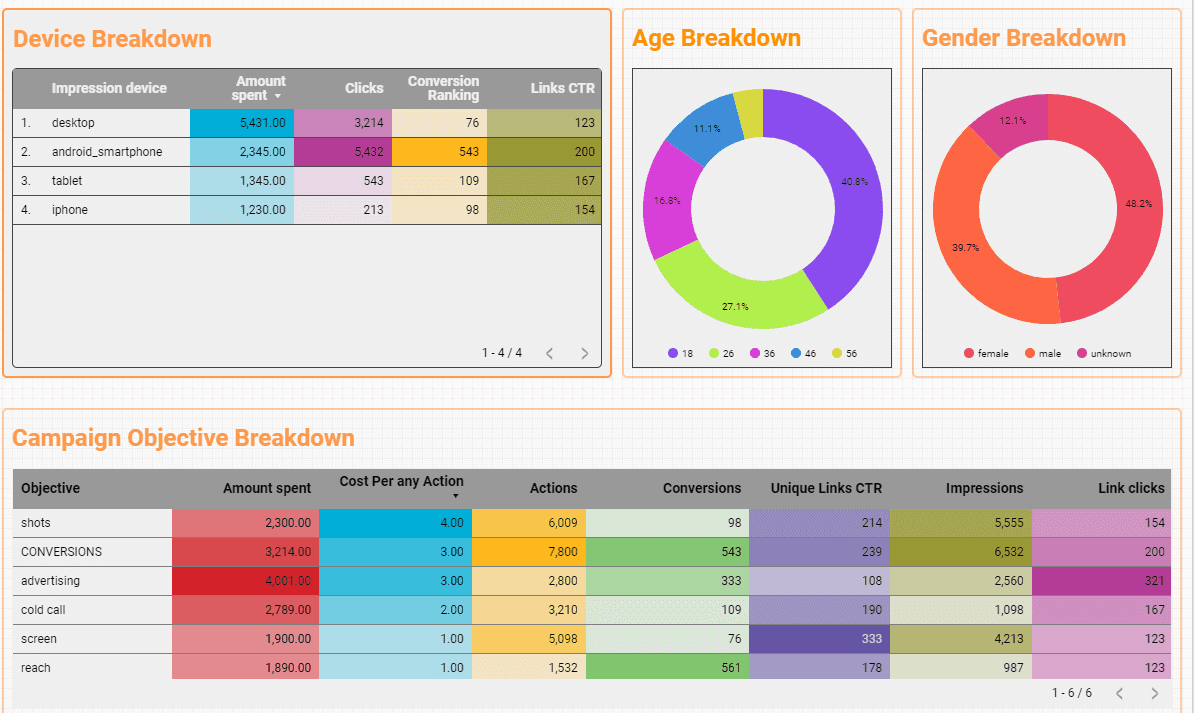Click Campaign table Amount spent header
The height and width of the screenshot is (713, 1194).
pyautogui.click(x=267, y=488)
